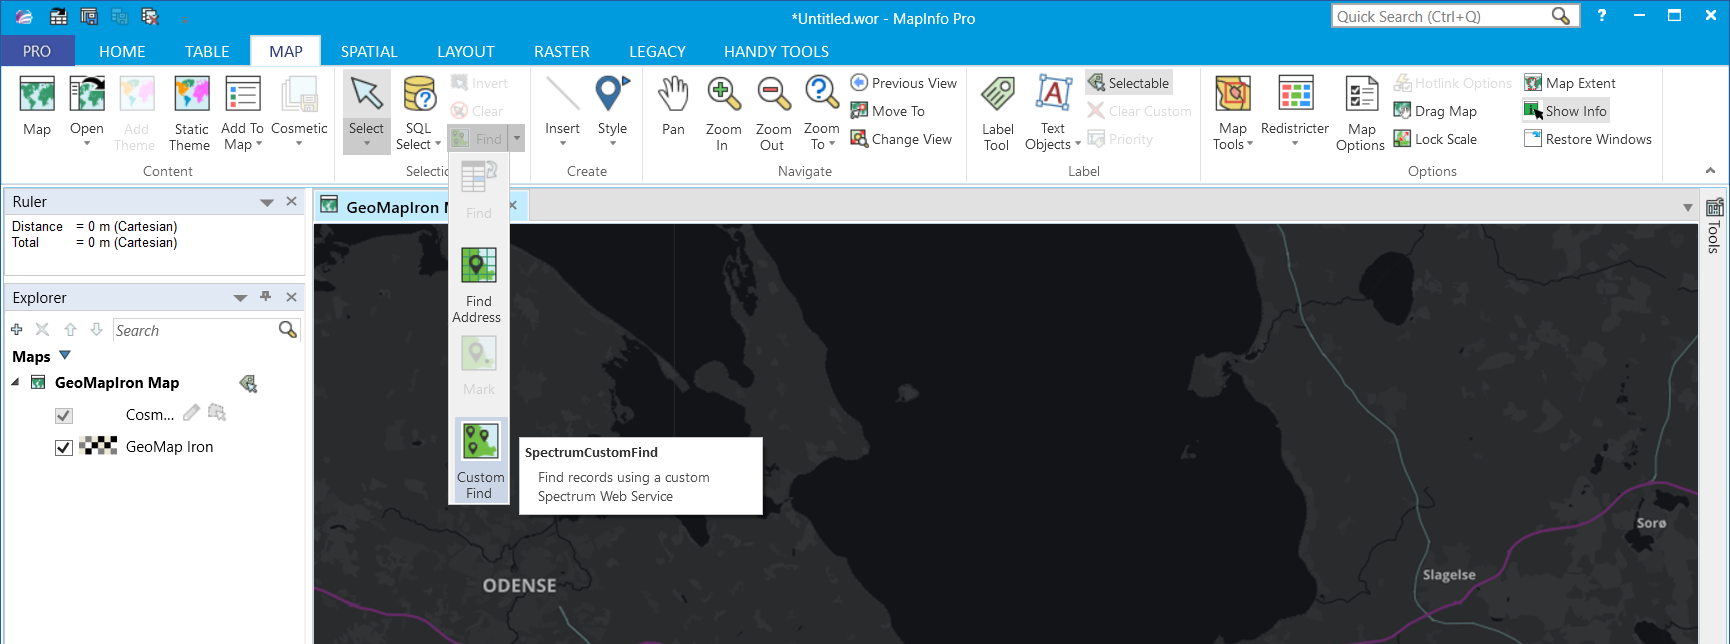Switch to the LAYOUT ribbon tab

coord(466,51)
